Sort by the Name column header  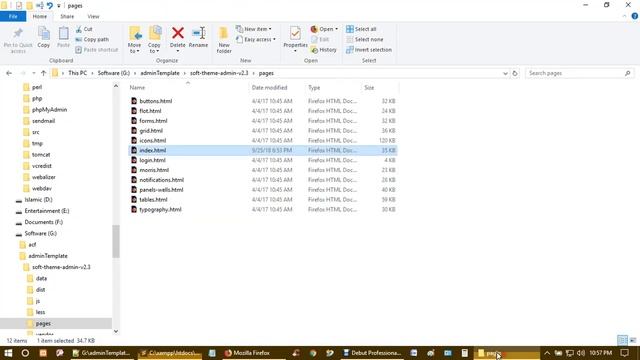(137, 88)
